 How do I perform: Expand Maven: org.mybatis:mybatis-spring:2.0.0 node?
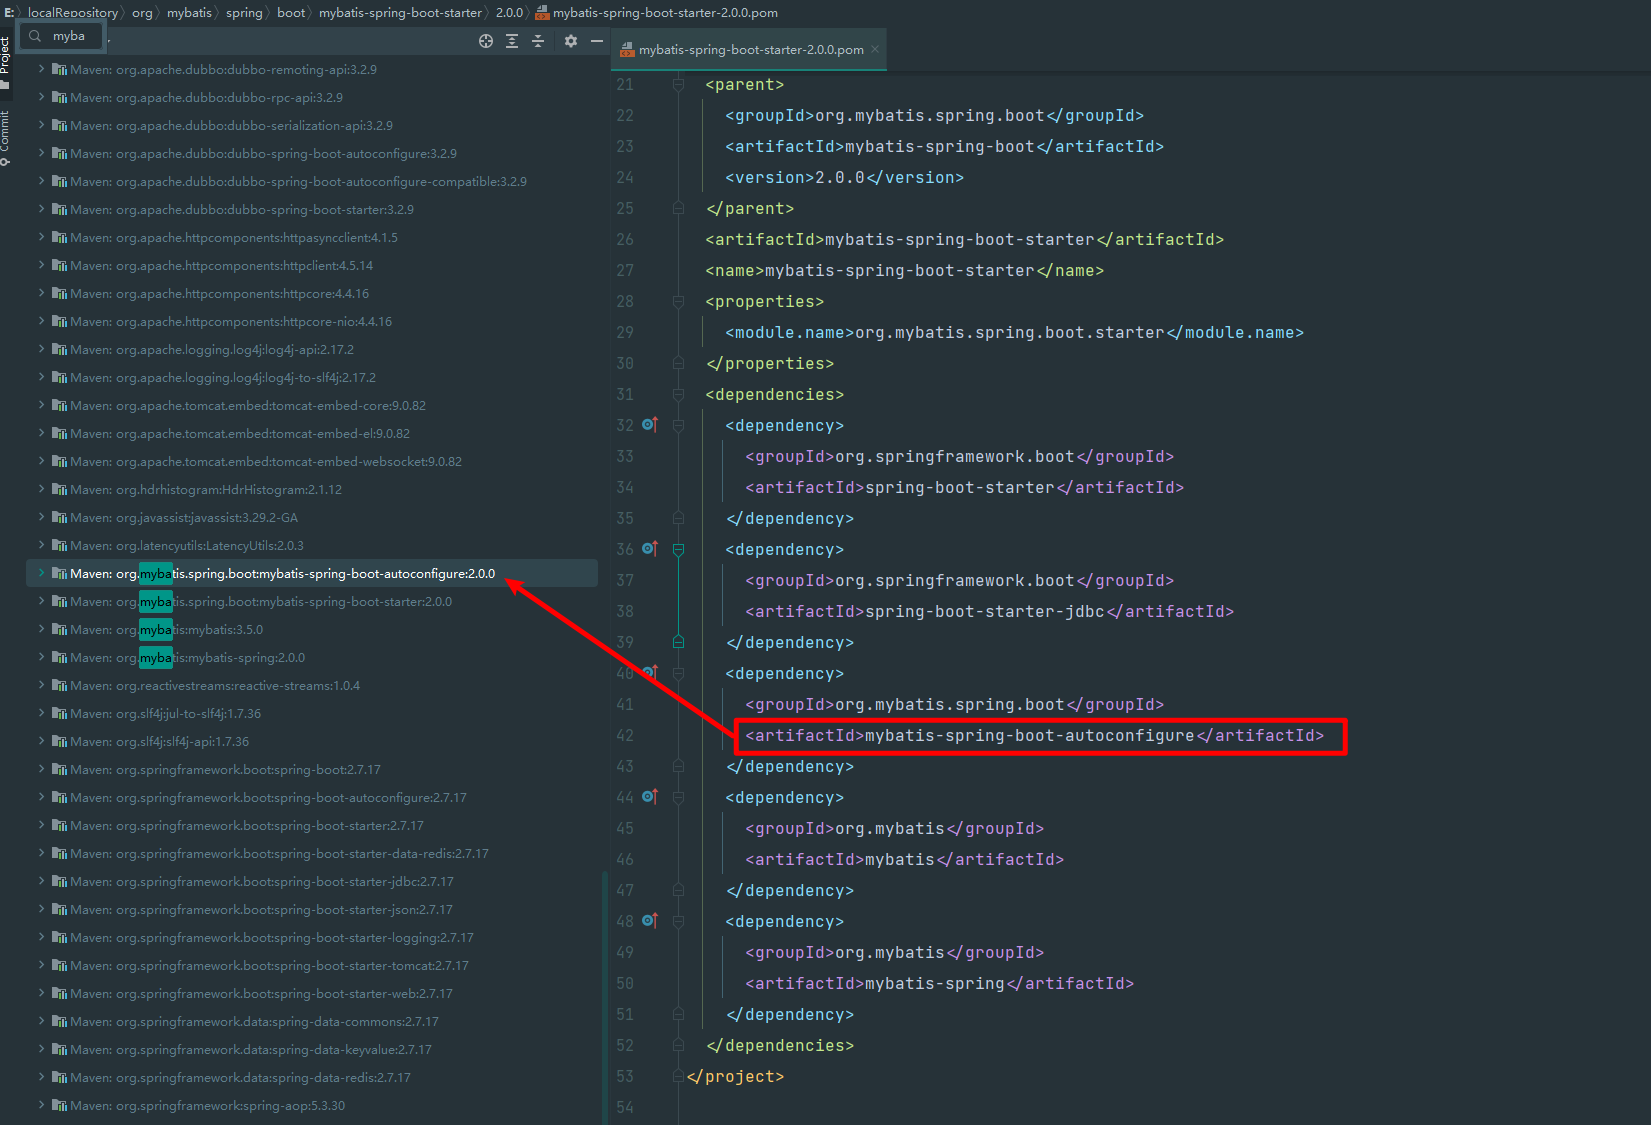tap(41, 657)
